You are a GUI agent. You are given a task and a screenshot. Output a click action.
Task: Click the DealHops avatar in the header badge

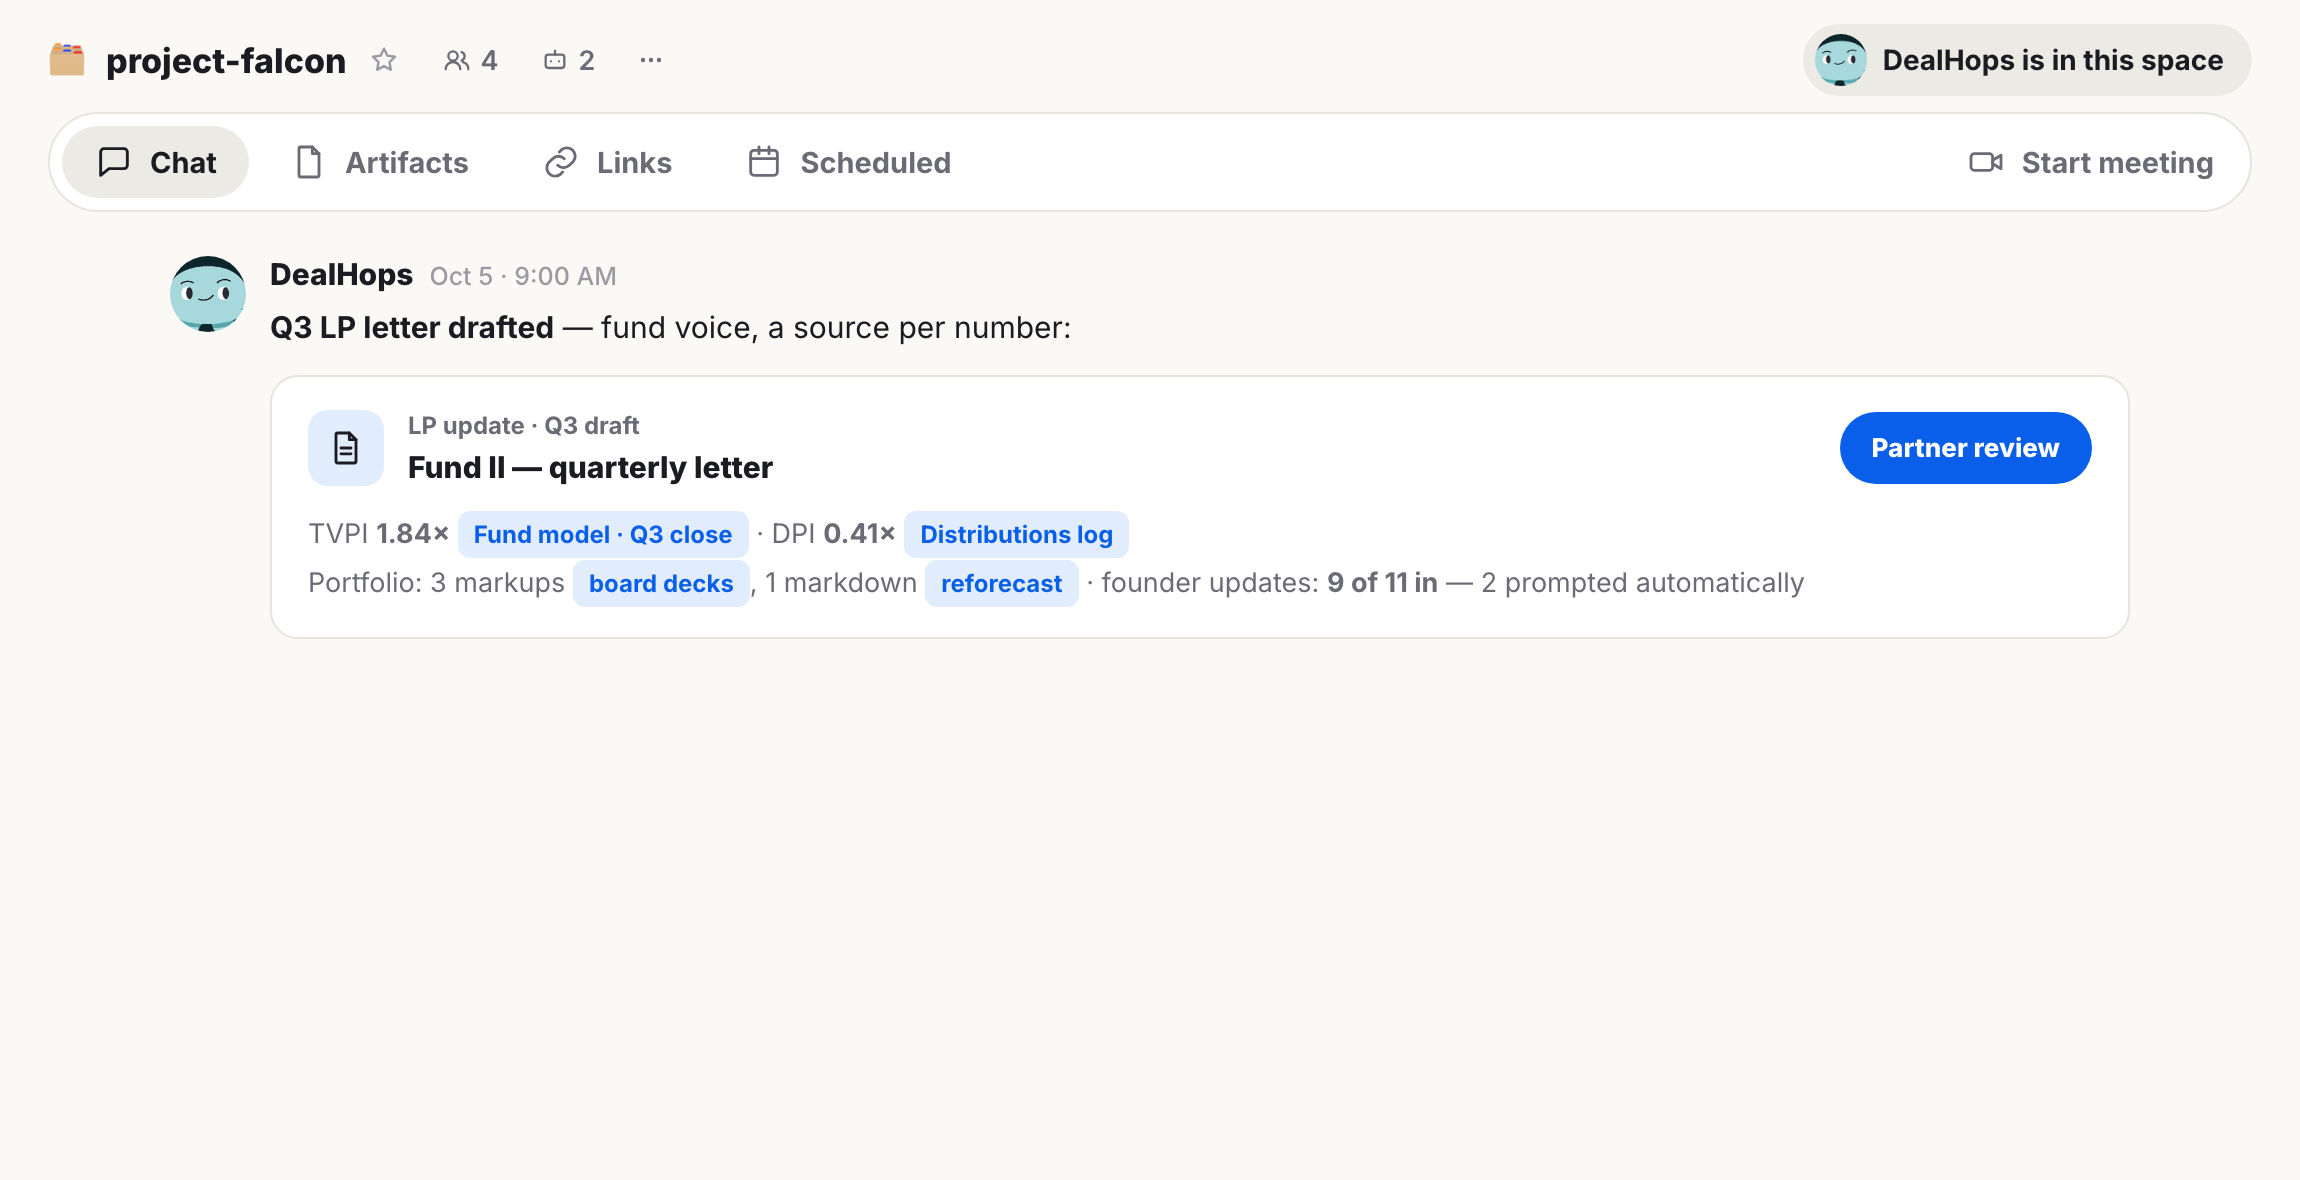click(x=1841, y=60)
